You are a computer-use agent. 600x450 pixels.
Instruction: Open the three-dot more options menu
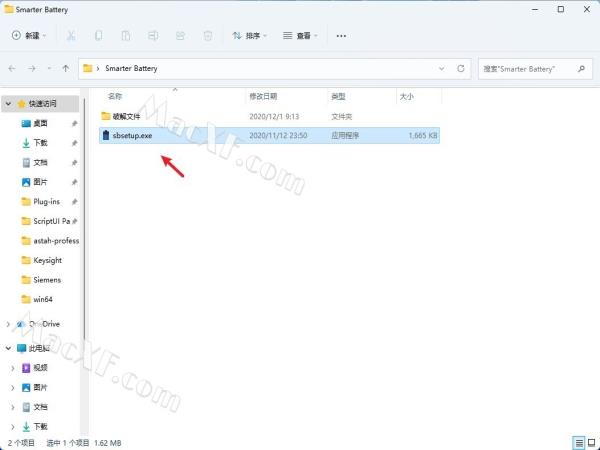point(341,36)
